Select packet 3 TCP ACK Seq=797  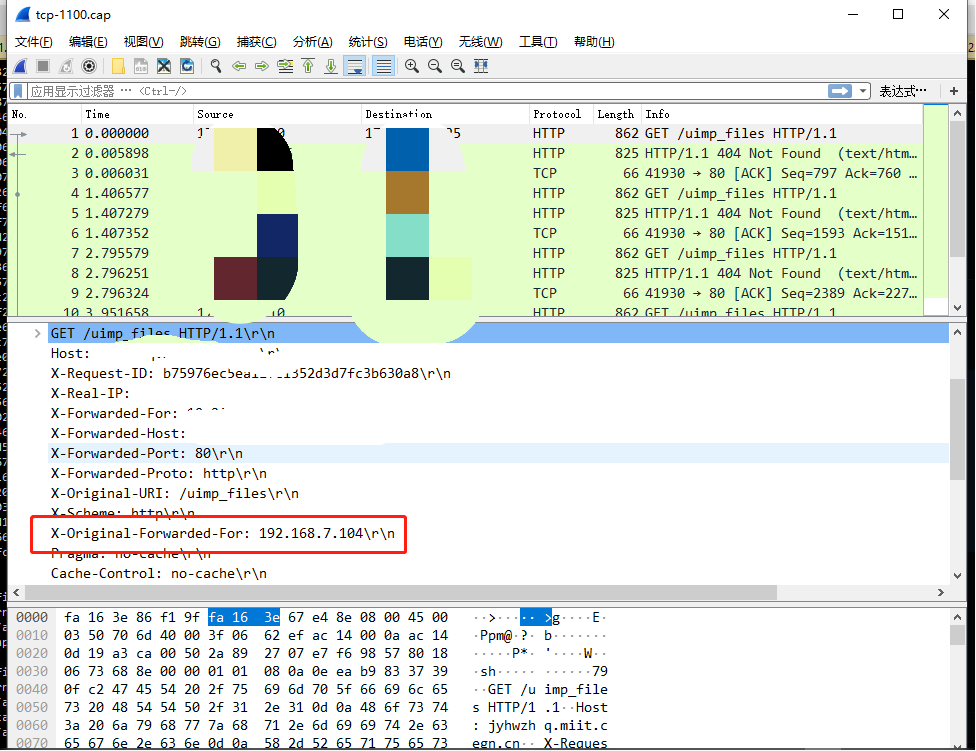[x=466, y=173]
